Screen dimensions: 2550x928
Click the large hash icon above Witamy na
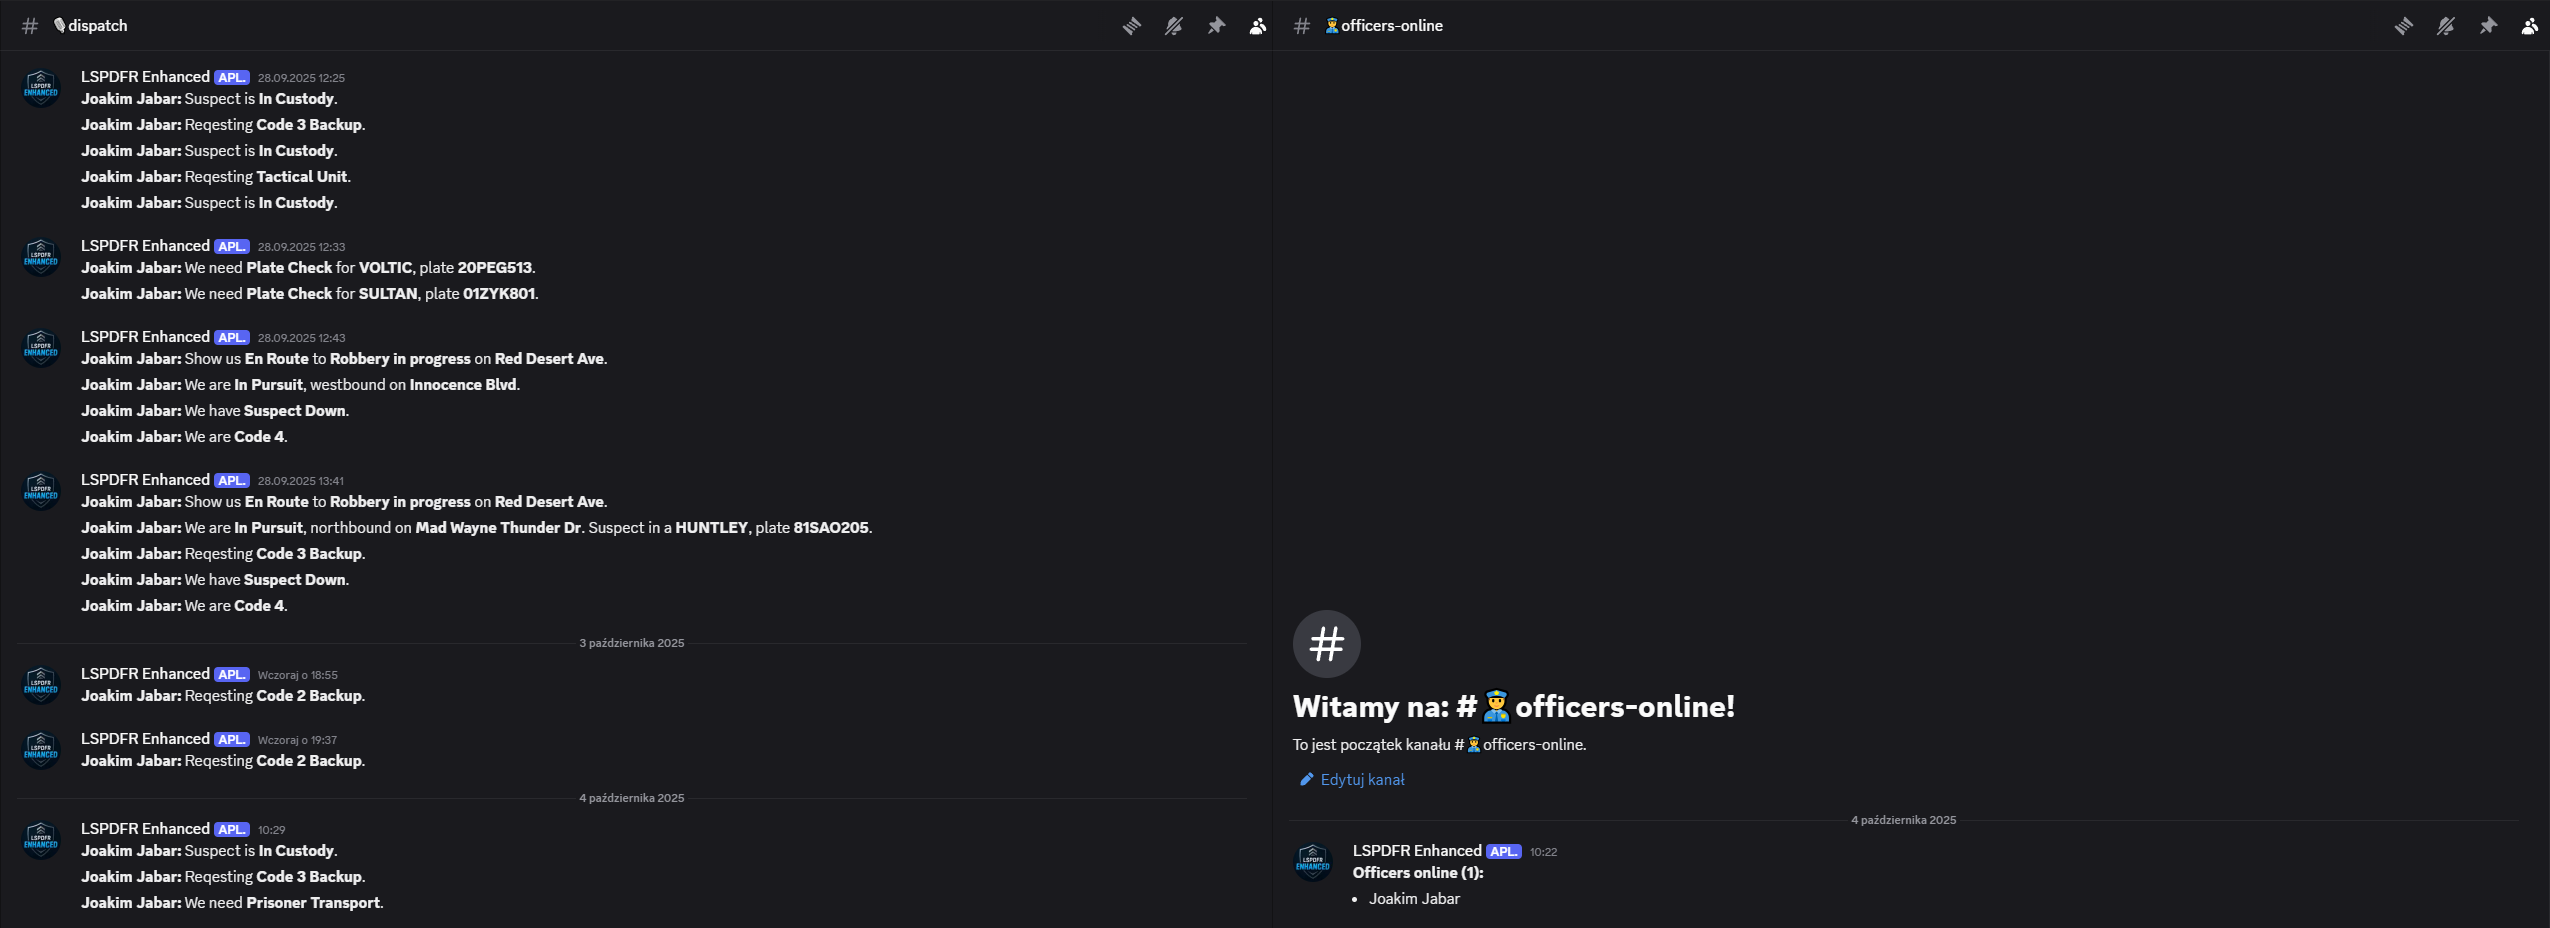[1326, 644]
